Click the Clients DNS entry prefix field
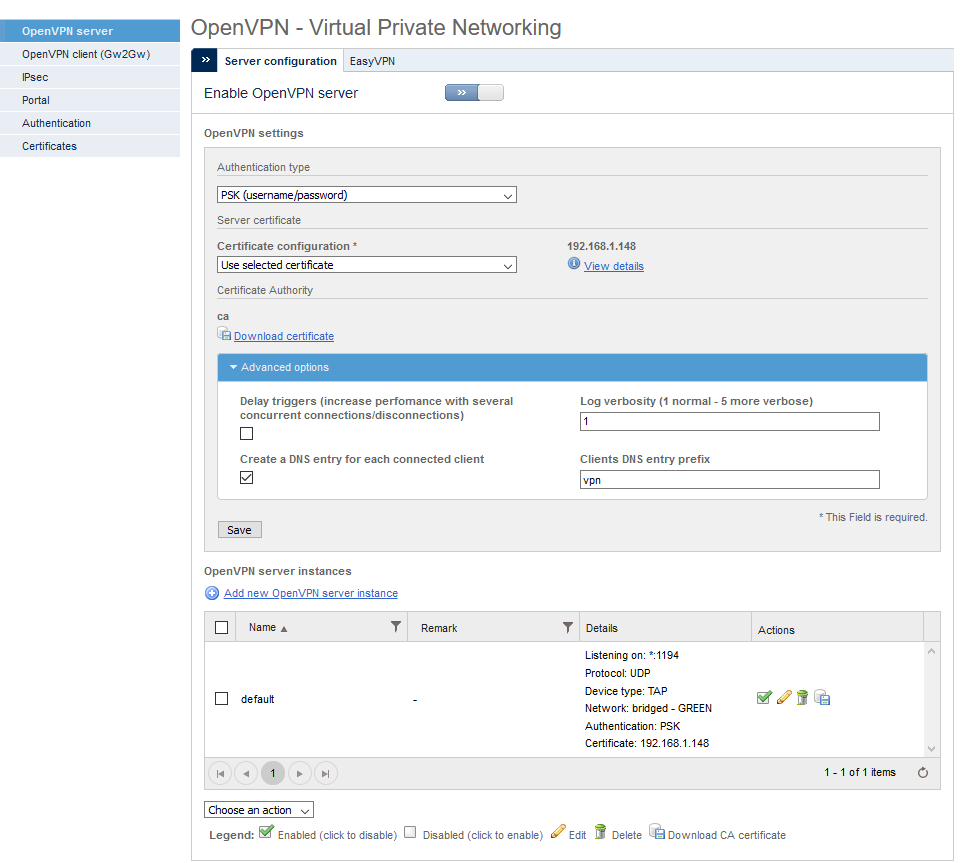This screenshot has height=863, width=963. (x=730, y=480)
